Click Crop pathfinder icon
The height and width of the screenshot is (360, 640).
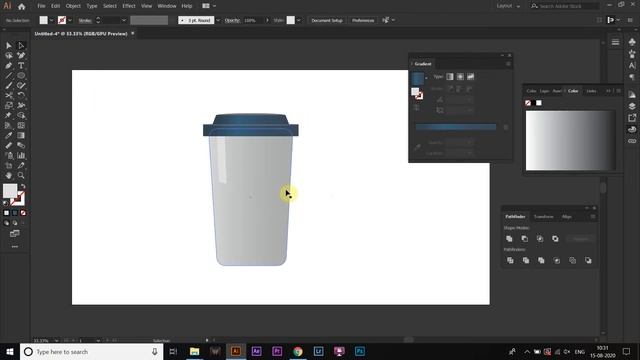tap(557, 260)
